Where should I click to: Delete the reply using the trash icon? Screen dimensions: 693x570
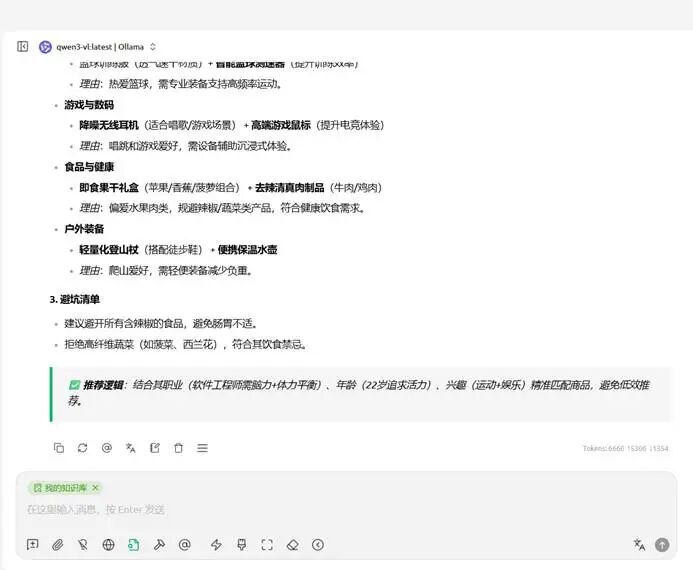[x=179, y=448]
